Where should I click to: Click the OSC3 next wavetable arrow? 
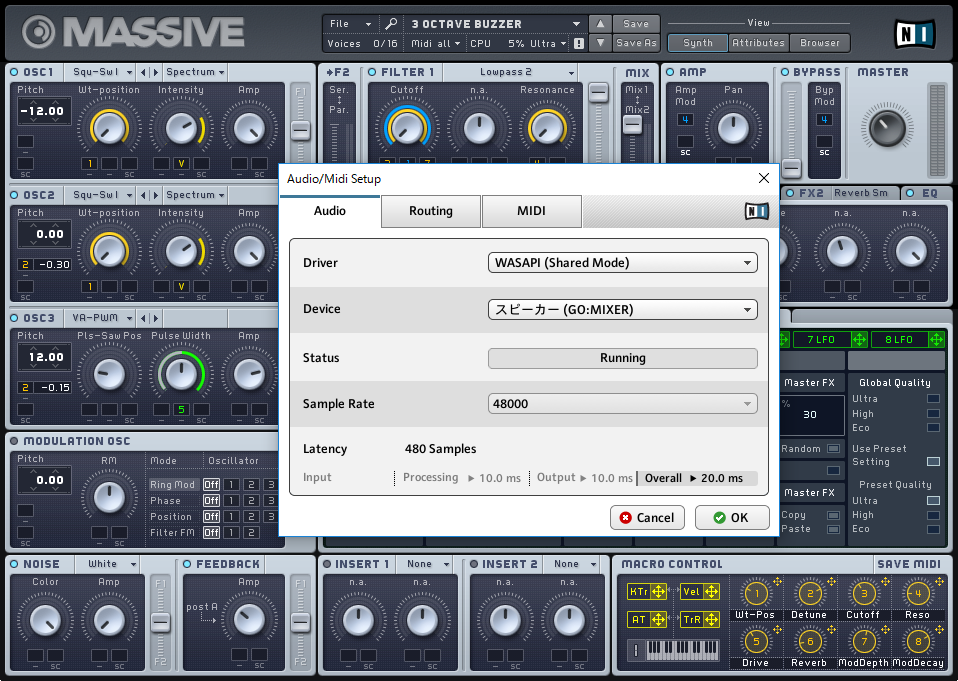coord(155,318)
